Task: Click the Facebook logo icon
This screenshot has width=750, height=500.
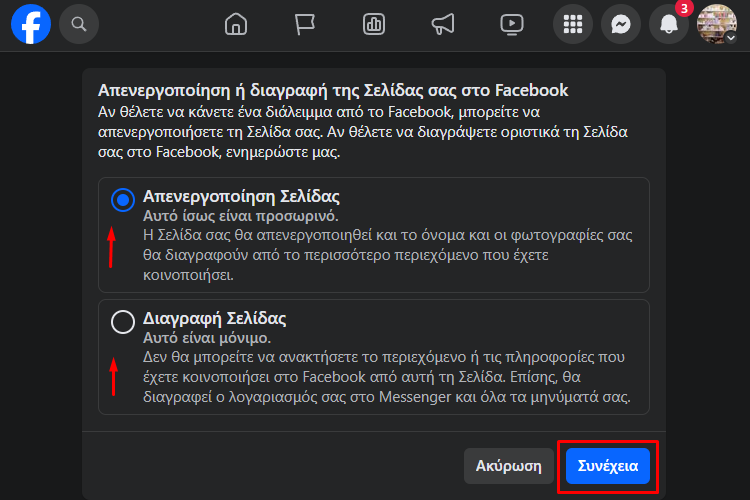Action: pos(31,24)
